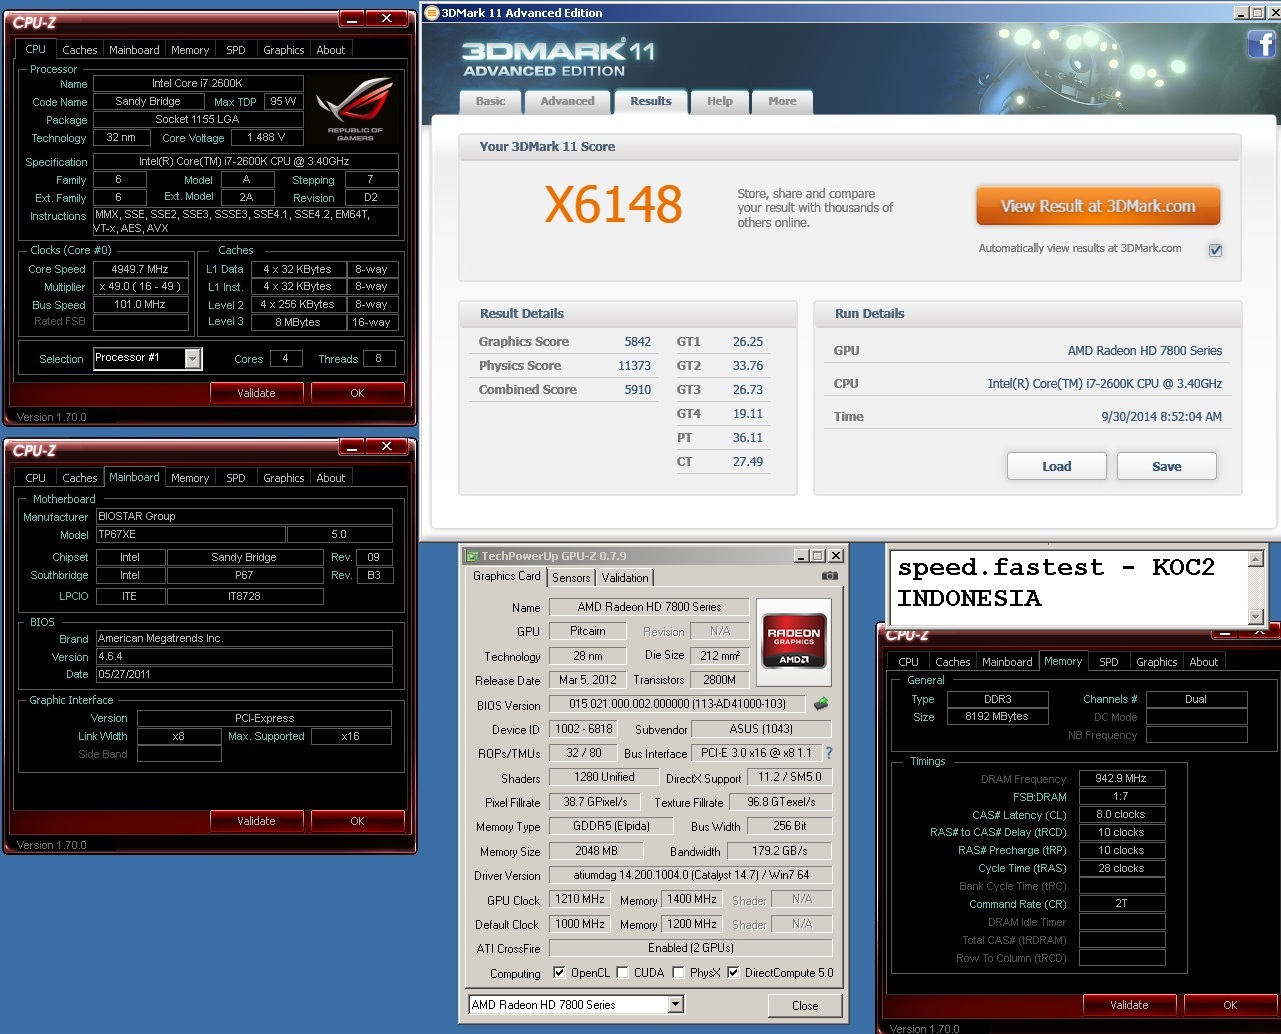The image size is (1281, 1034).
Task: Click the Save button in Run Details
Action: 1167,466
